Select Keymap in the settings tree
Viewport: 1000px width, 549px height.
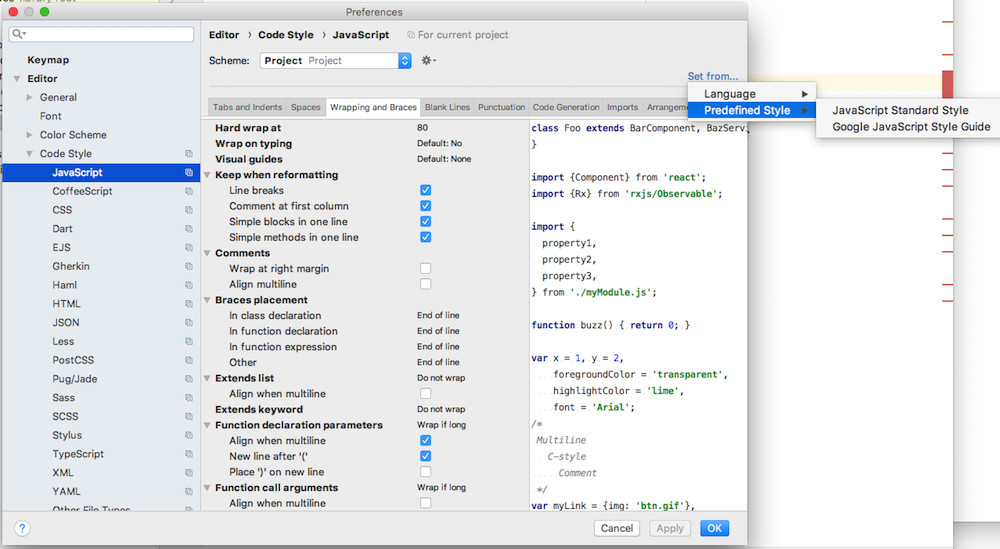tap(48, 60)
